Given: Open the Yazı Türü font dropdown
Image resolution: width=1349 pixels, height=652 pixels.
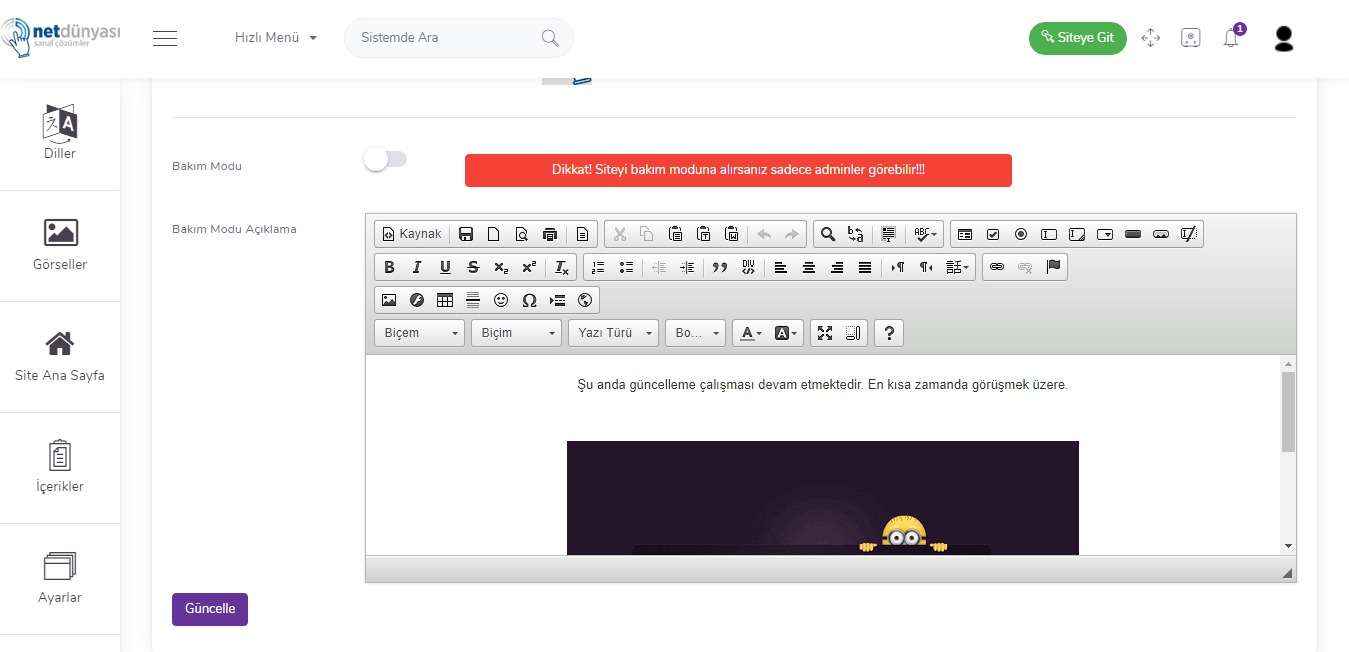Looking at the screenshot, I should 613,333.
